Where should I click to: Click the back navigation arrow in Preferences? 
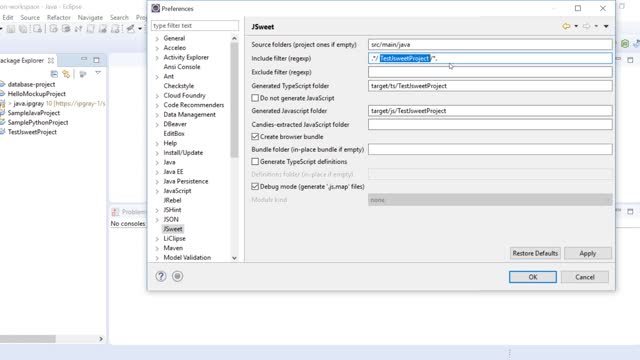pos(566,27)
